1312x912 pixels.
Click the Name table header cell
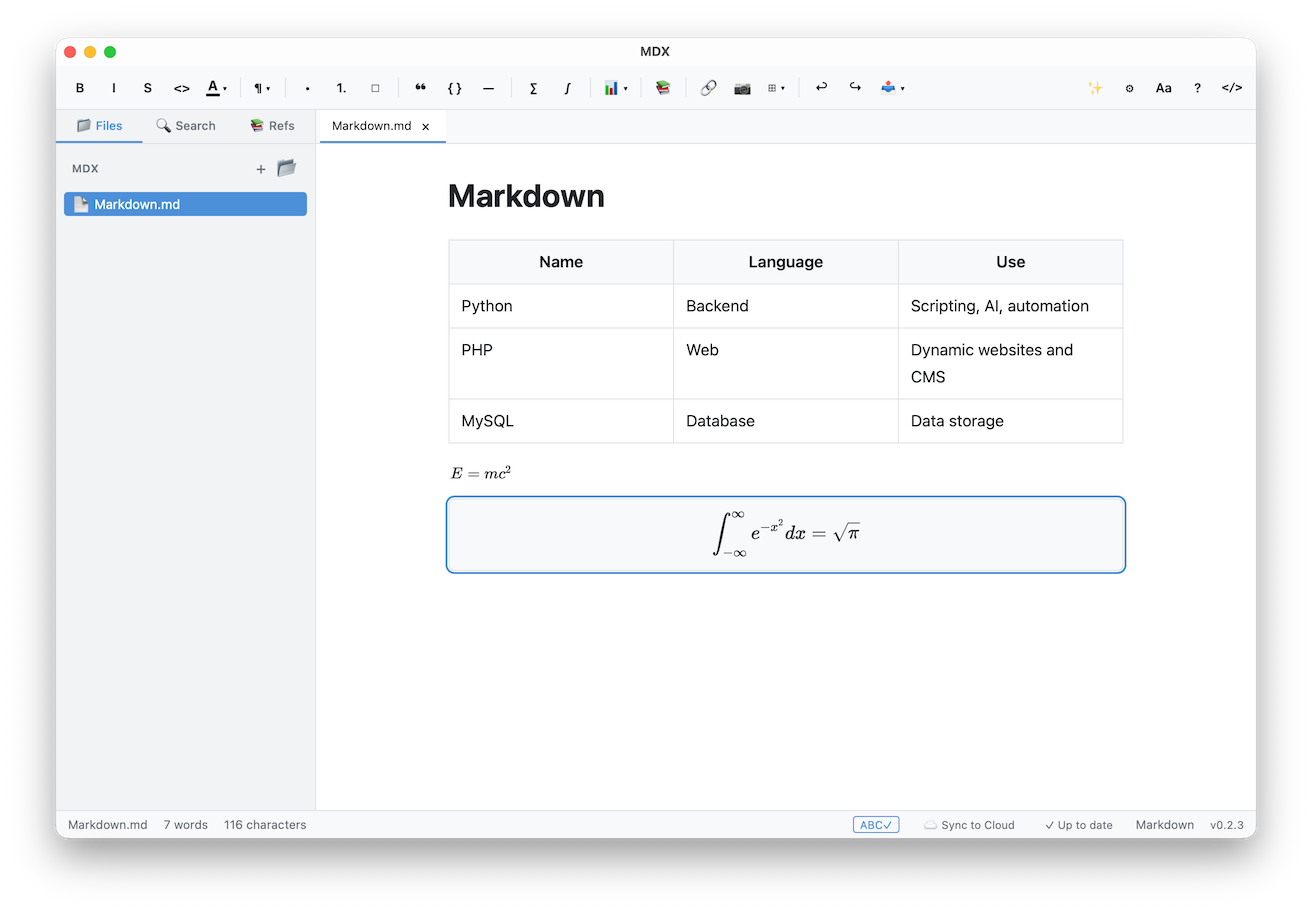(x=561, y=262)
